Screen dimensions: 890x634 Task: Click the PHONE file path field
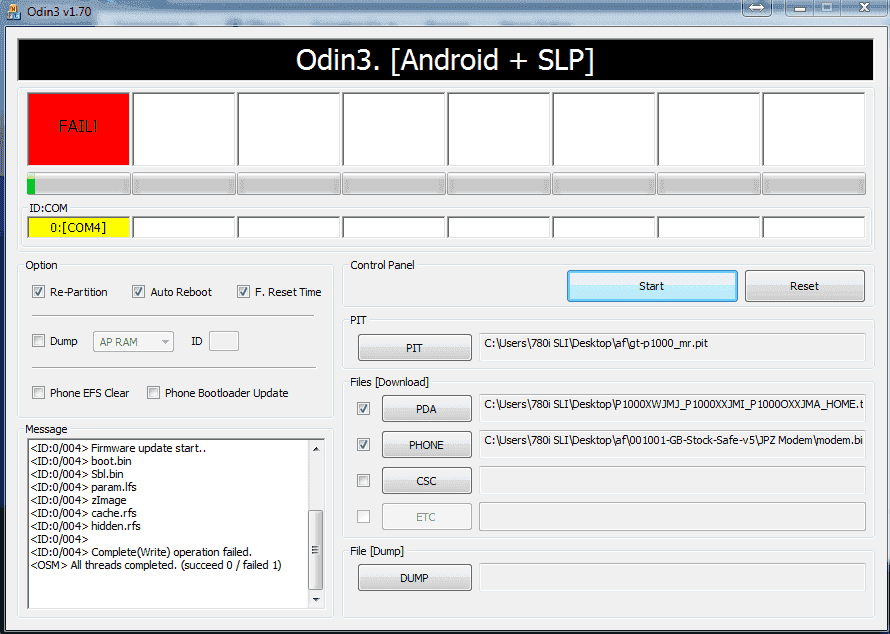[672, 444]
